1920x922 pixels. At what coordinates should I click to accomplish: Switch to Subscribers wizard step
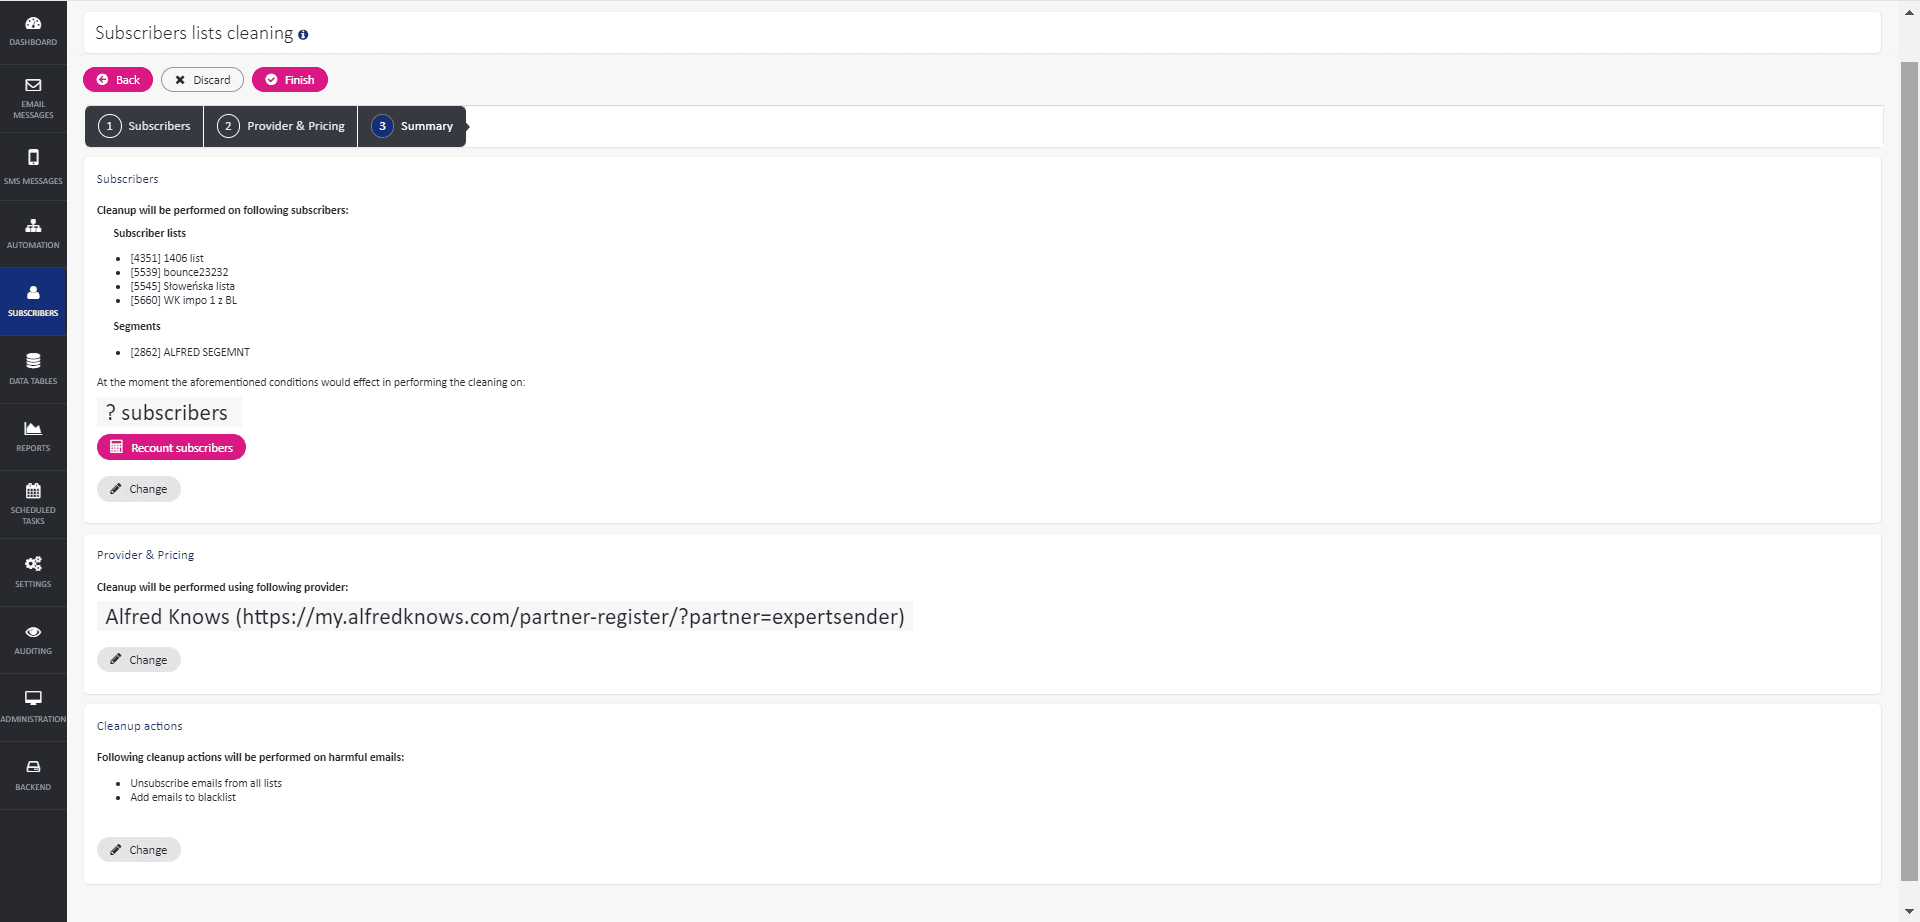point(145,127)
